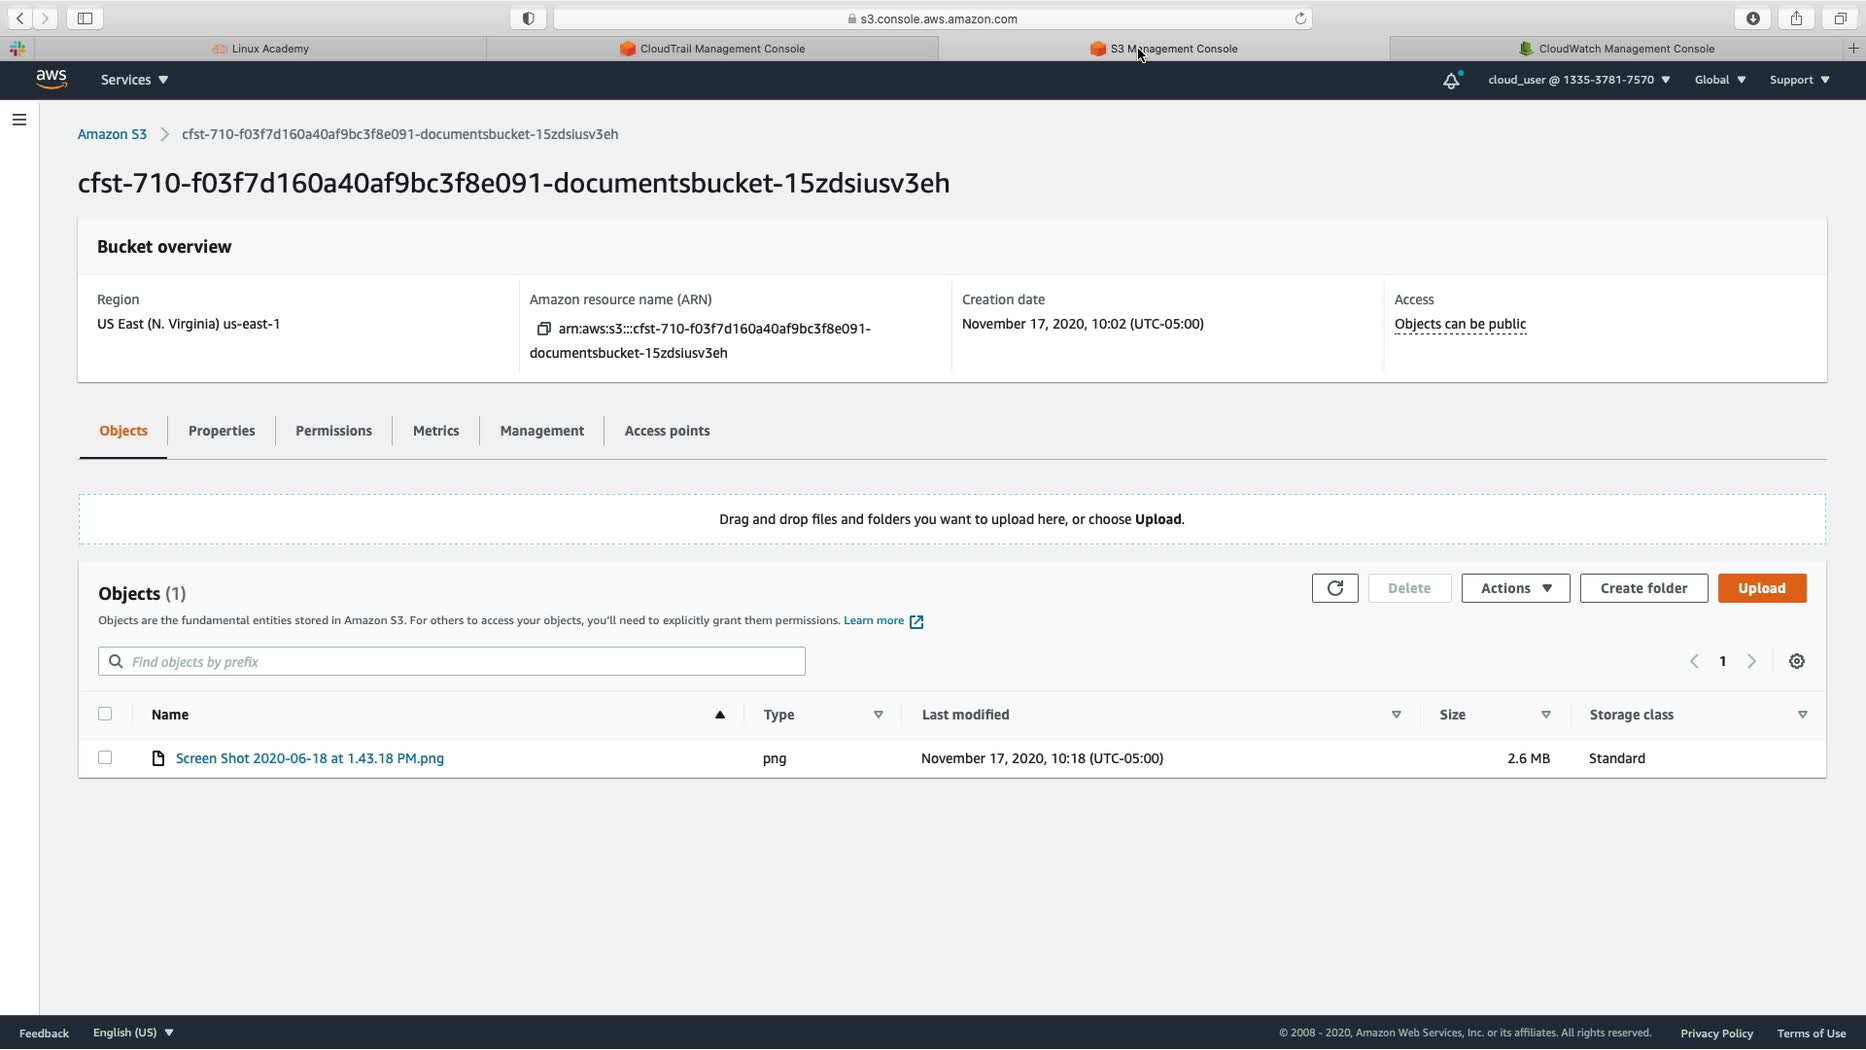Go forward with Safari forward arrow
Screen dimensions: 1866x1050
45,18
